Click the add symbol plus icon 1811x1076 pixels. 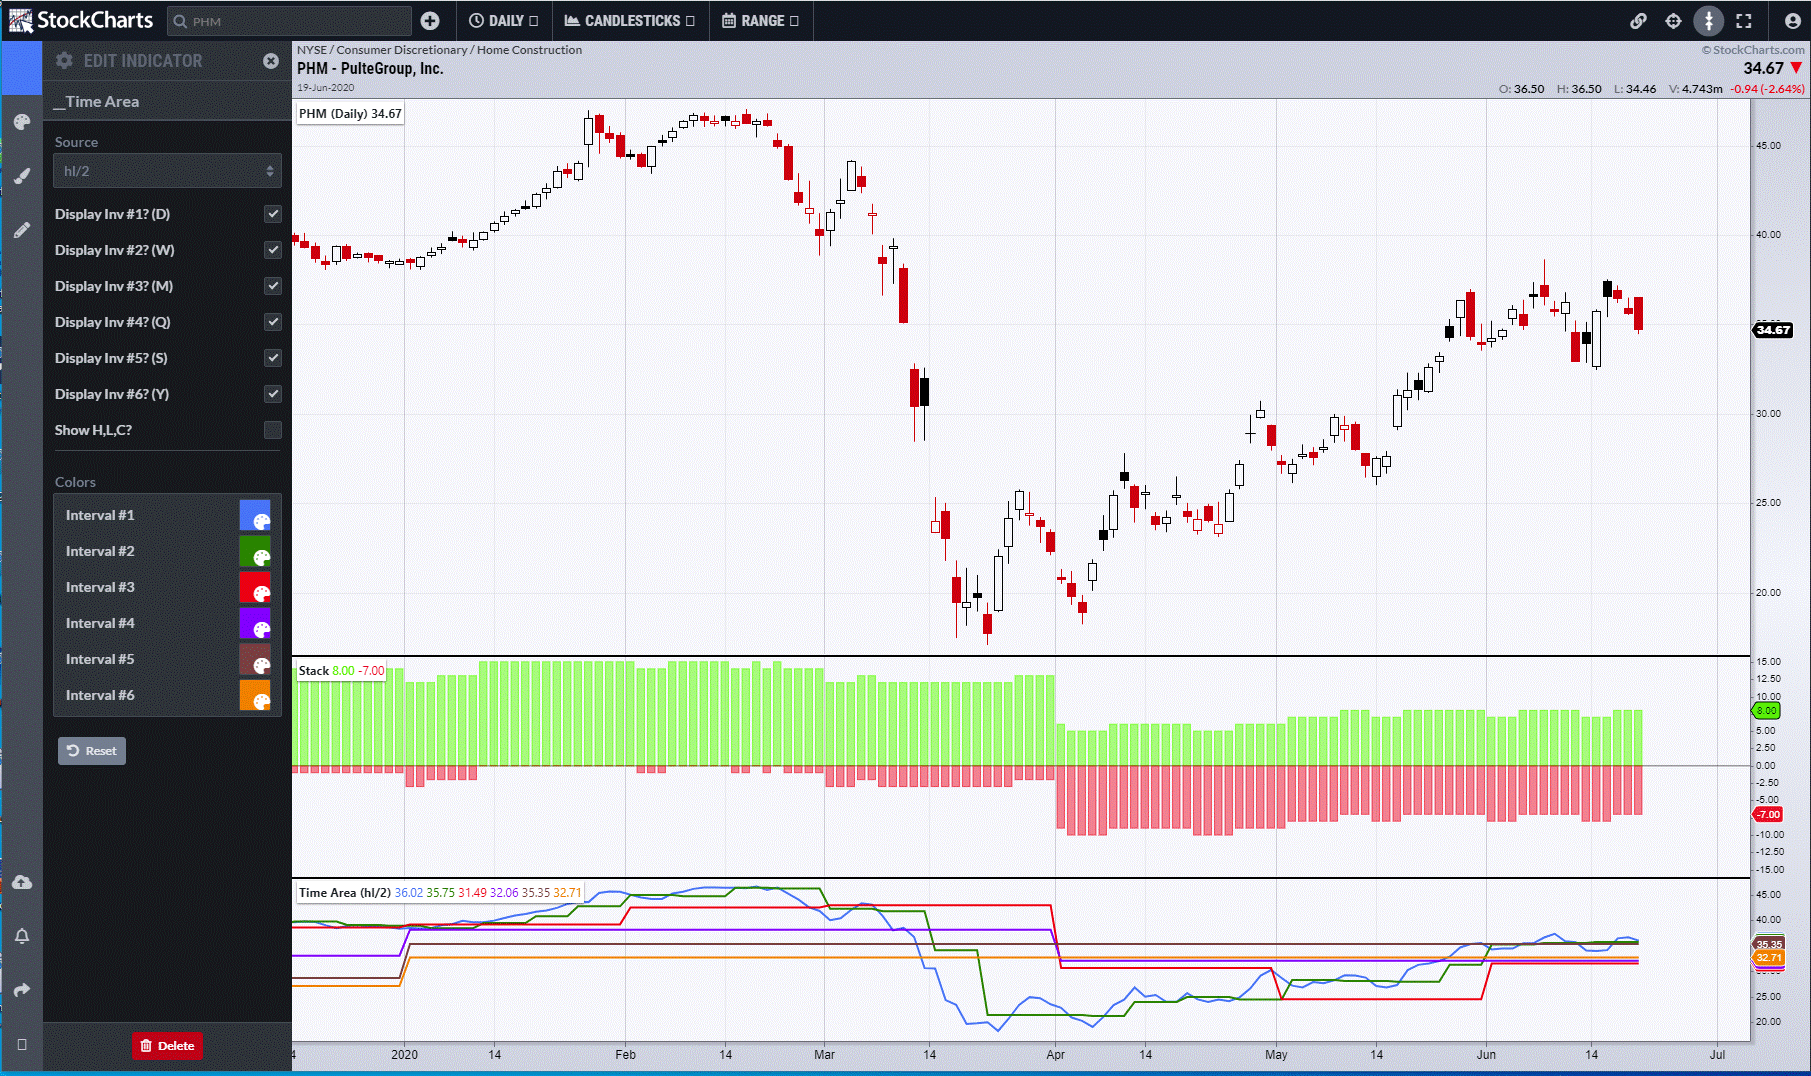[x=430, y=21]
